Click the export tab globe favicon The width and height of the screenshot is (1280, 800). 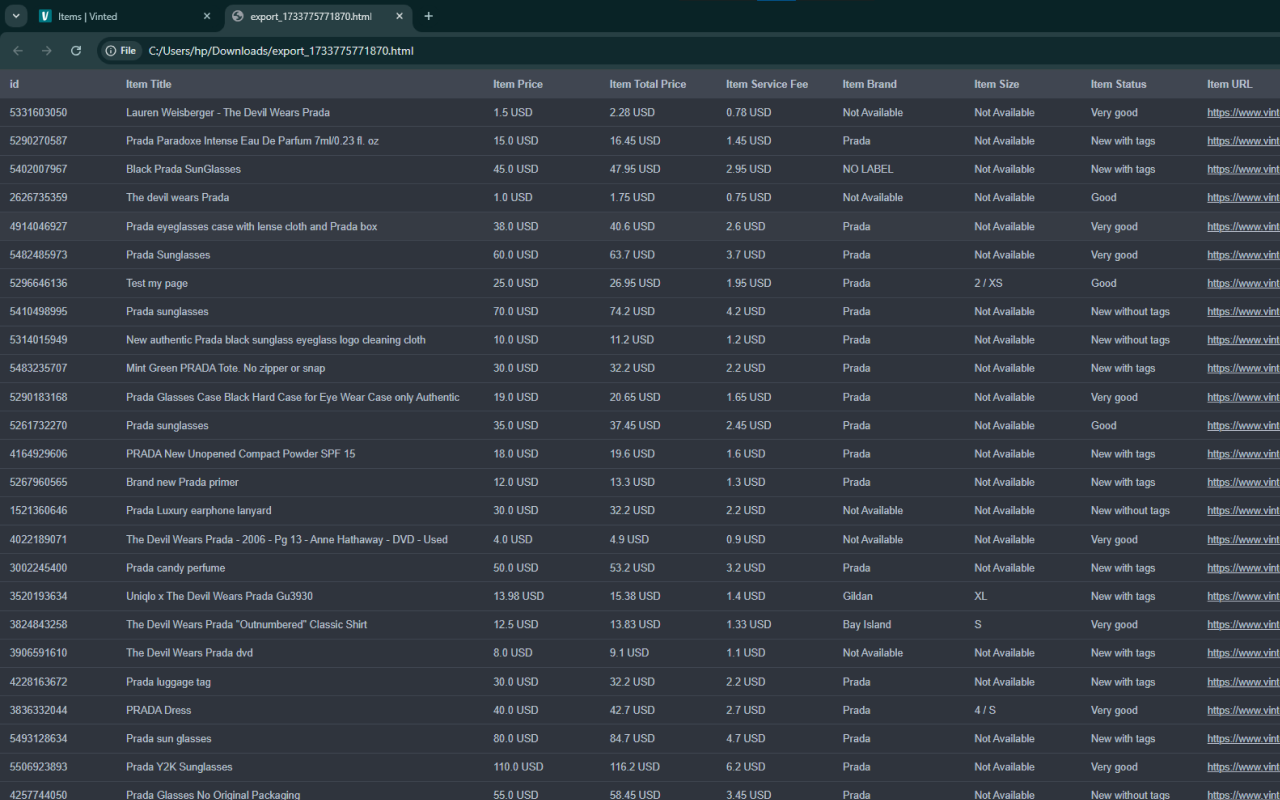[238, 16]
